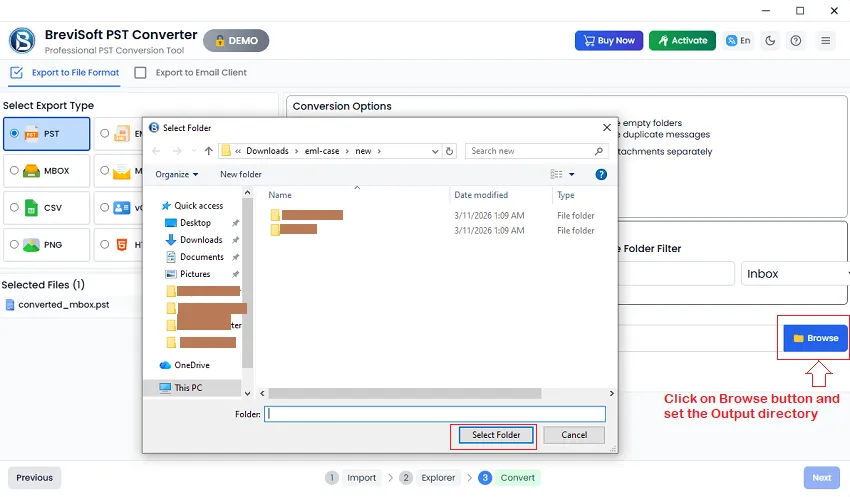
Task: Open Quick access in navigation tree
Action: (192, 205)
